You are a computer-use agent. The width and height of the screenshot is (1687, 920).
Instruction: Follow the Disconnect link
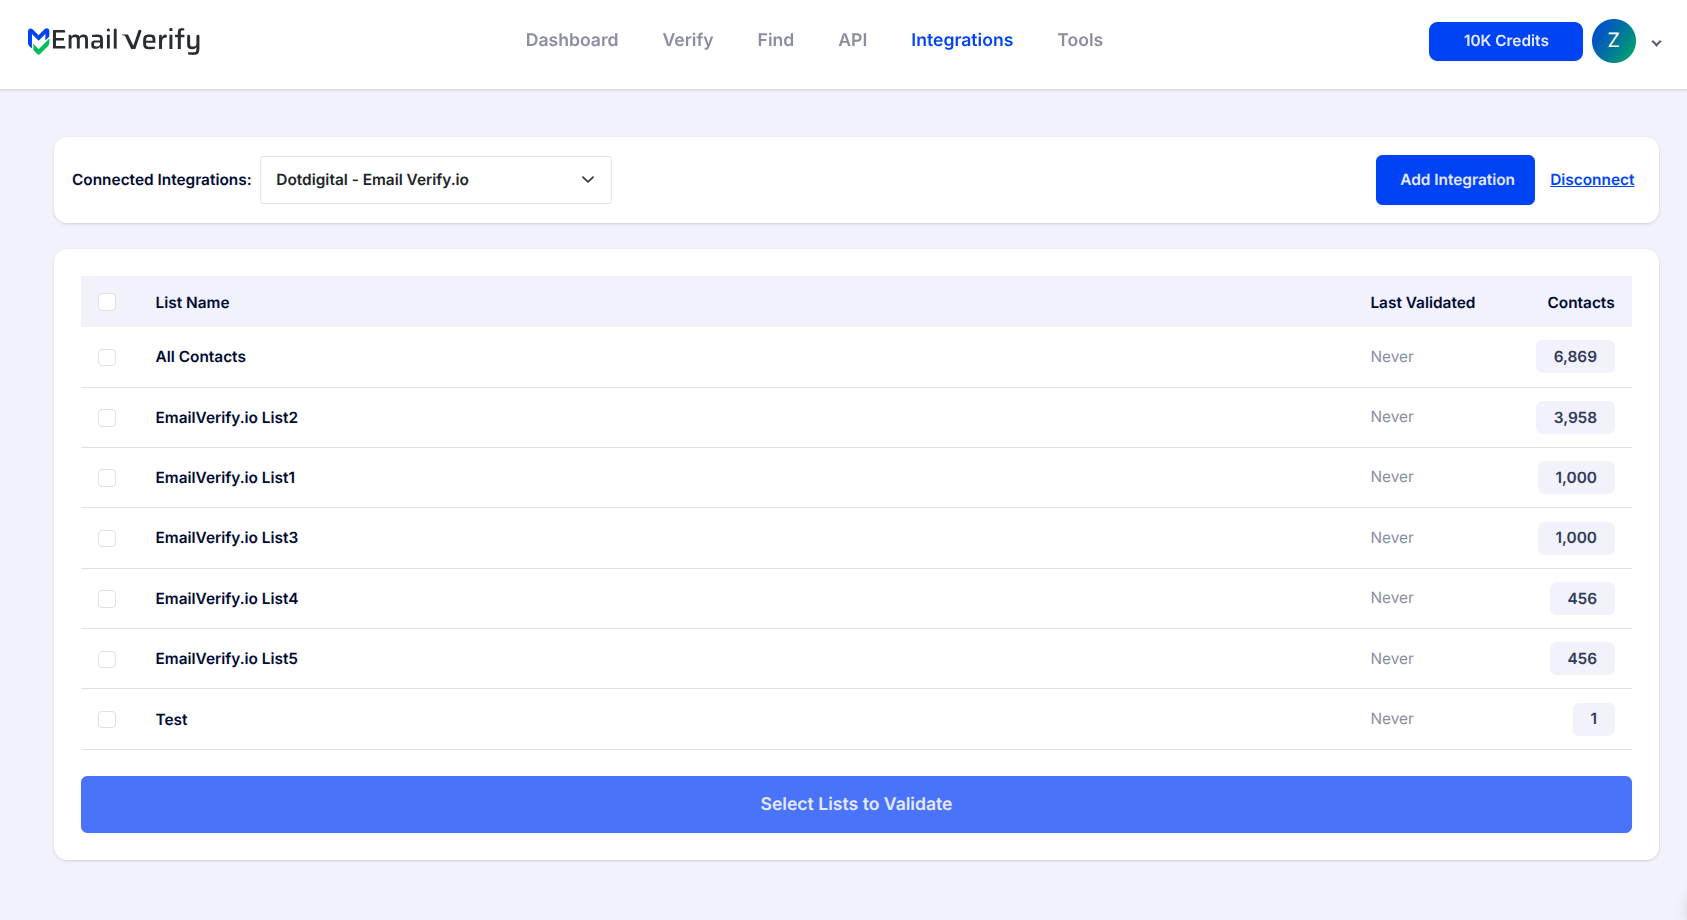coord(1592,180)
